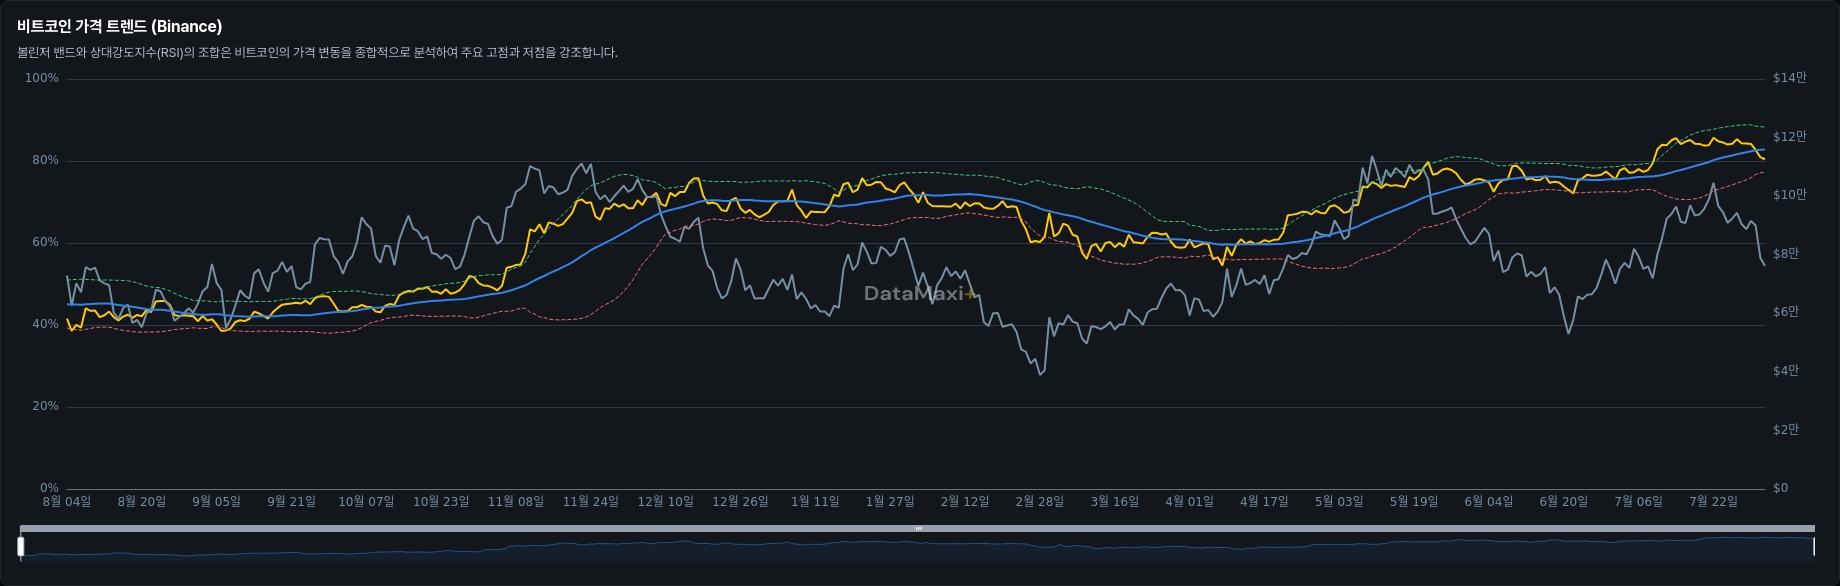Click the mini price overview in the navigator

click(917, 547)
